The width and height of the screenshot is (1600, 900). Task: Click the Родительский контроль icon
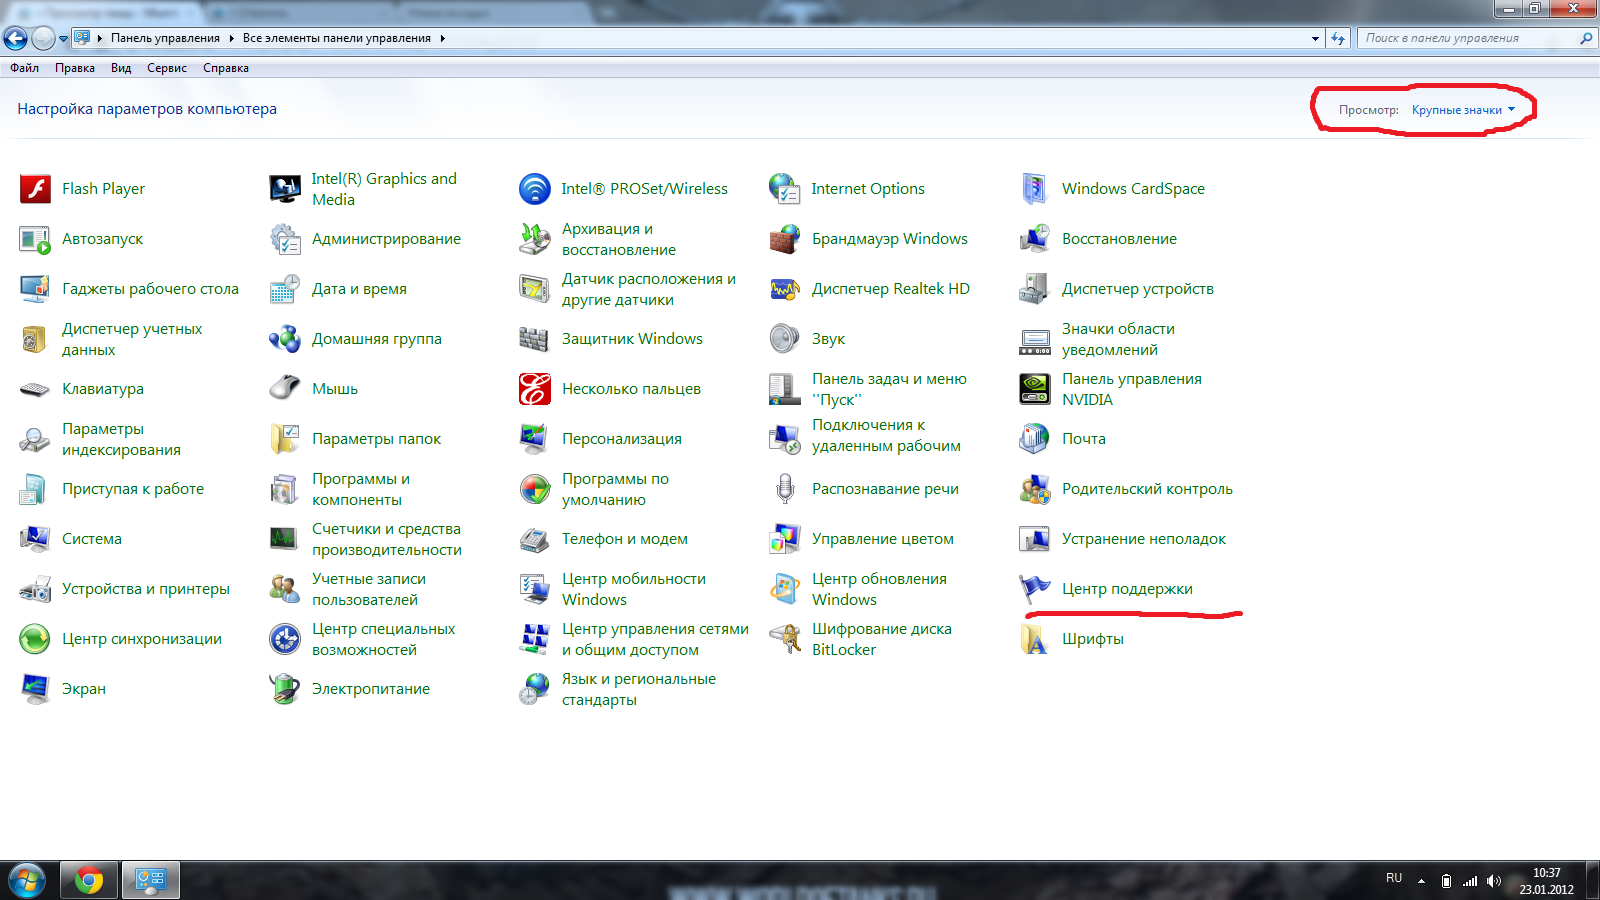pyautogui.click(x=1035, y=489)
